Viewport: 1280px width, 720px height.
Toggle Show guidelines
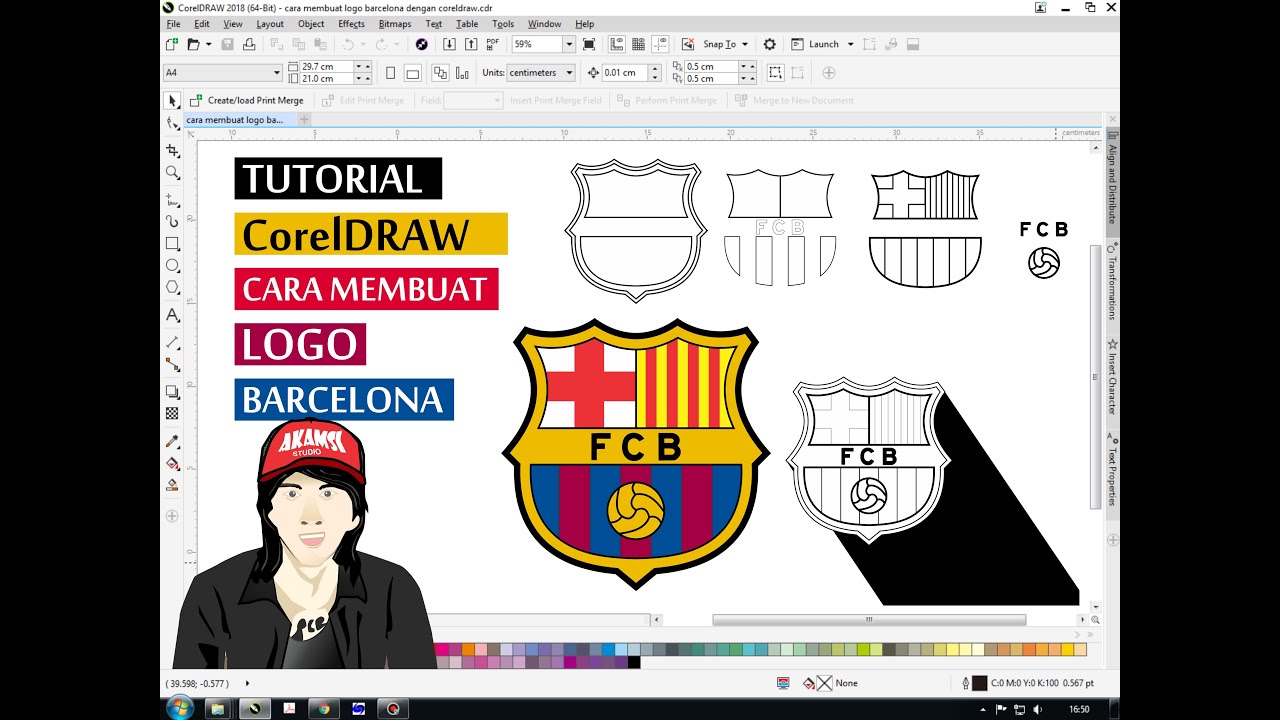pos(658,44)
